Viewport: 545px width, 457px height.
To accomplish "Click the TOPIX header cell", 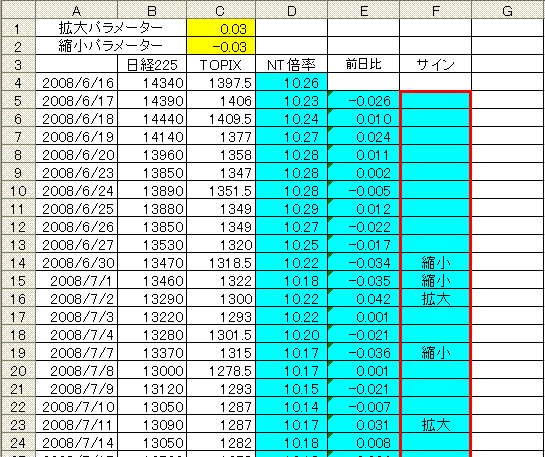I will tap(221, 64).
